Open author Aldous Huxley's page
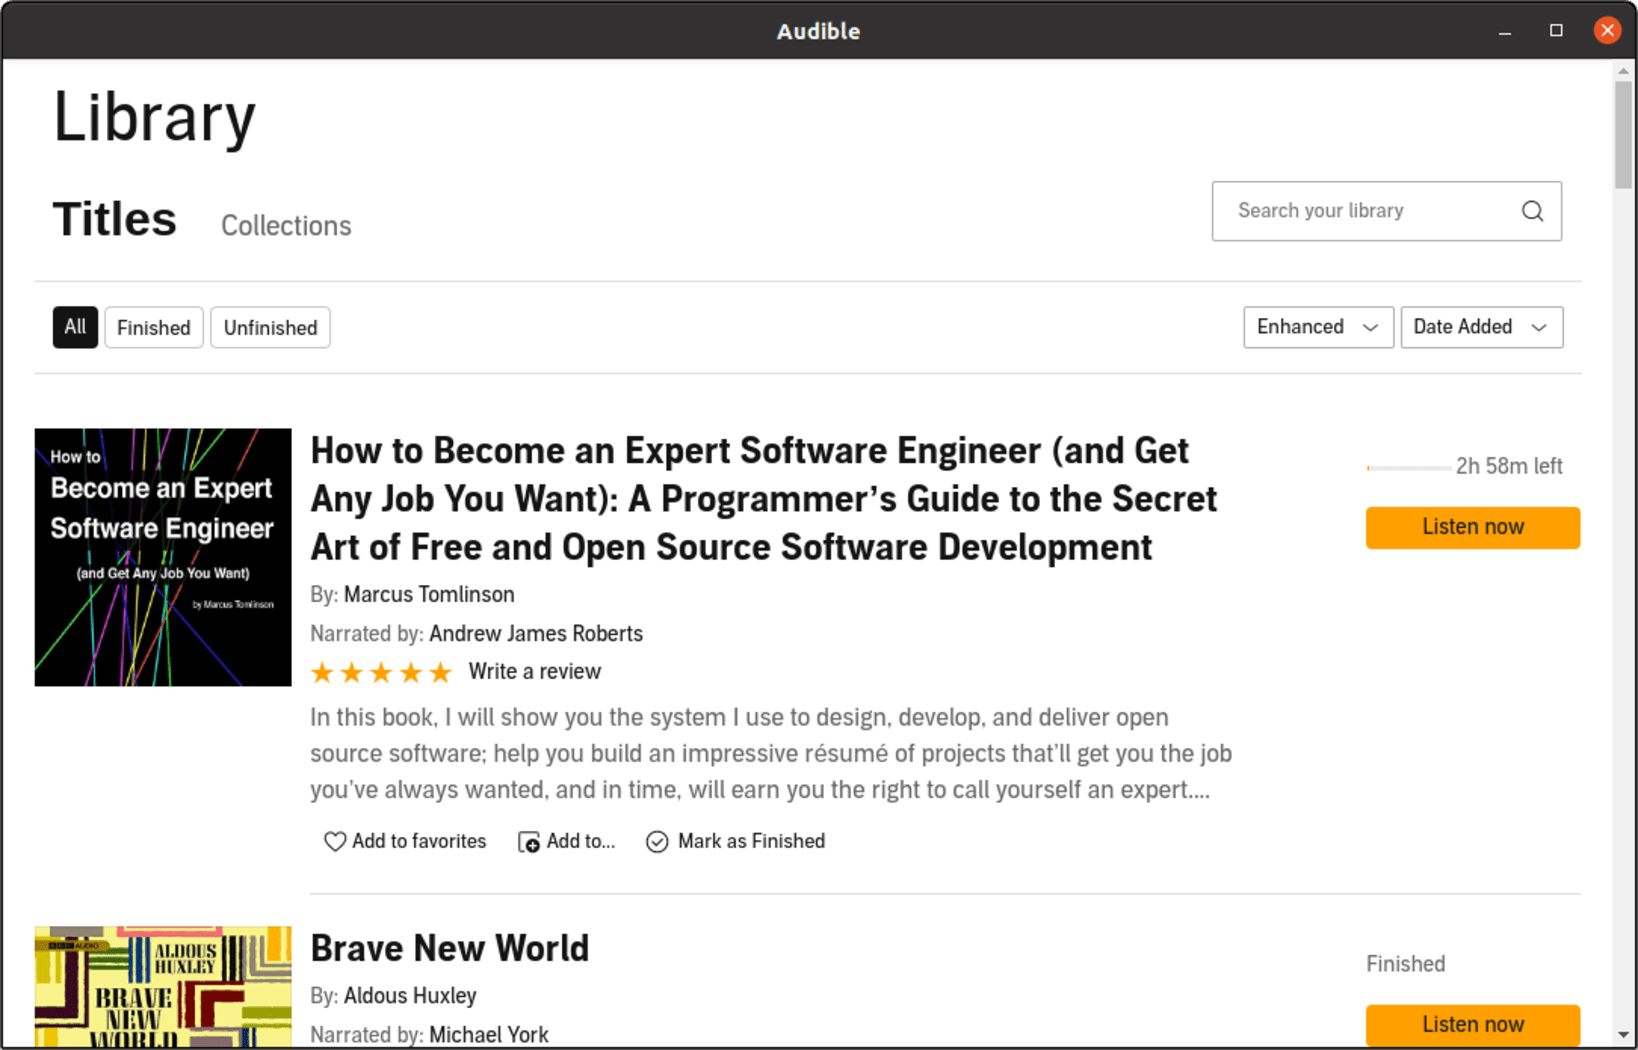1638x1050 pixels. 410,996
